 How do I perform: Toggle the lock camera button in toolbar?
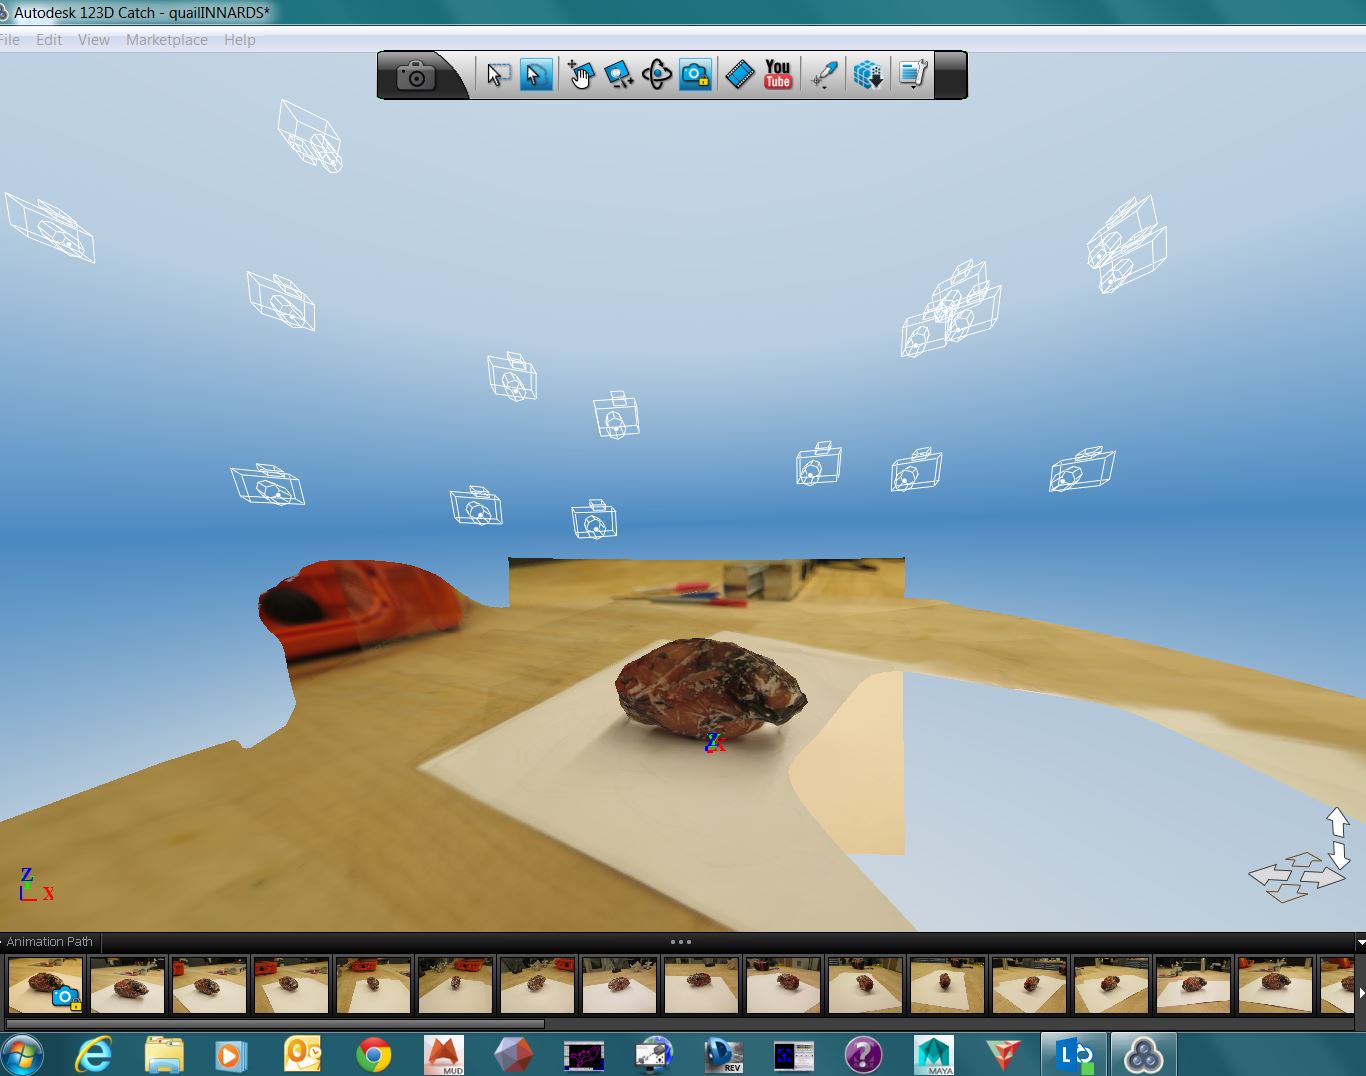[x=695, y=75]
